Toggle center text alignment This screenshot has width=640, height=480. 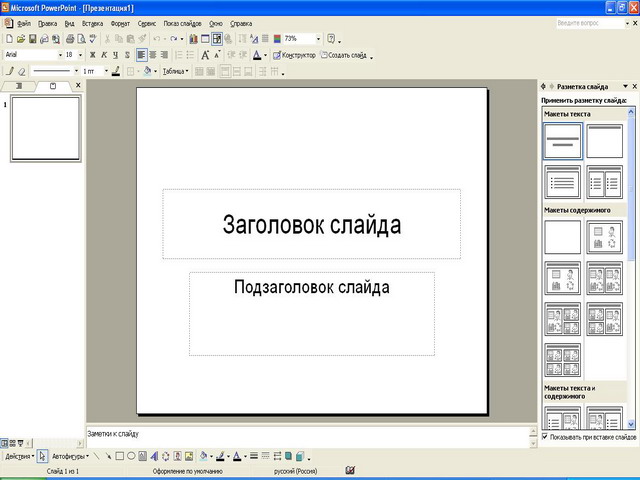[153, 55]
